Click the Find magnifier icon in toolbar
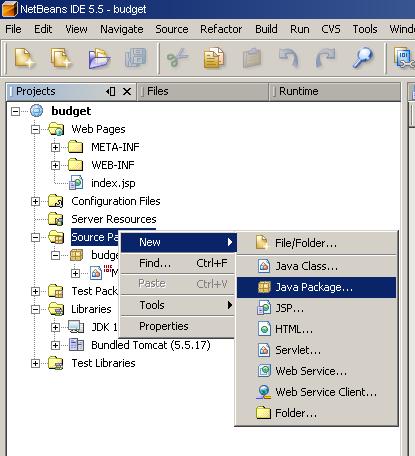The width and height of the screenshot is (415, 456). pos(362,58)
